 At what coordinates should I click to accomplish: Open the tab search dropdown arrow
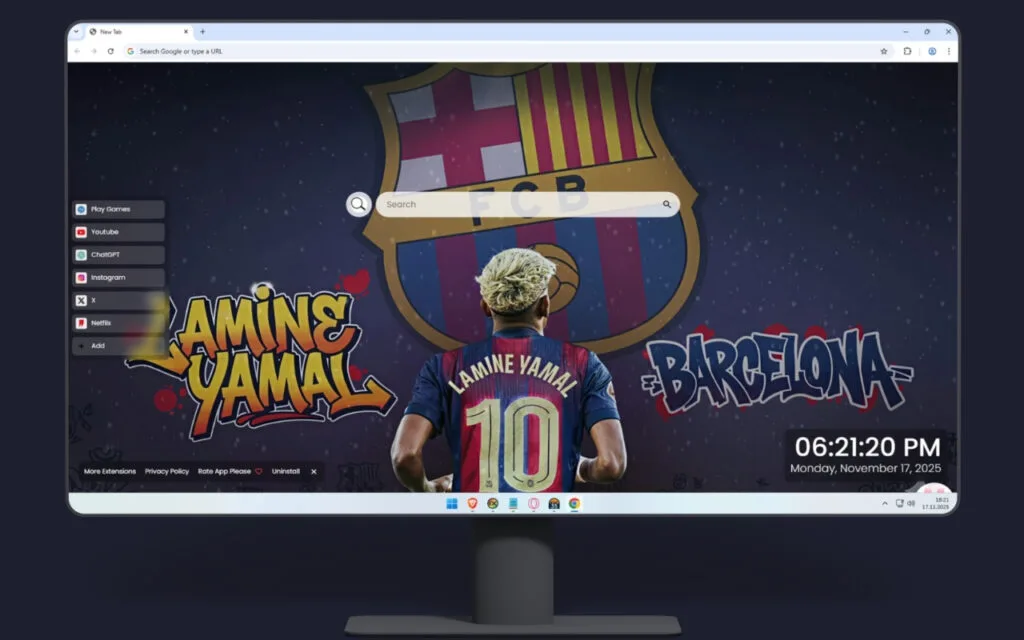(x=76, y=31)
